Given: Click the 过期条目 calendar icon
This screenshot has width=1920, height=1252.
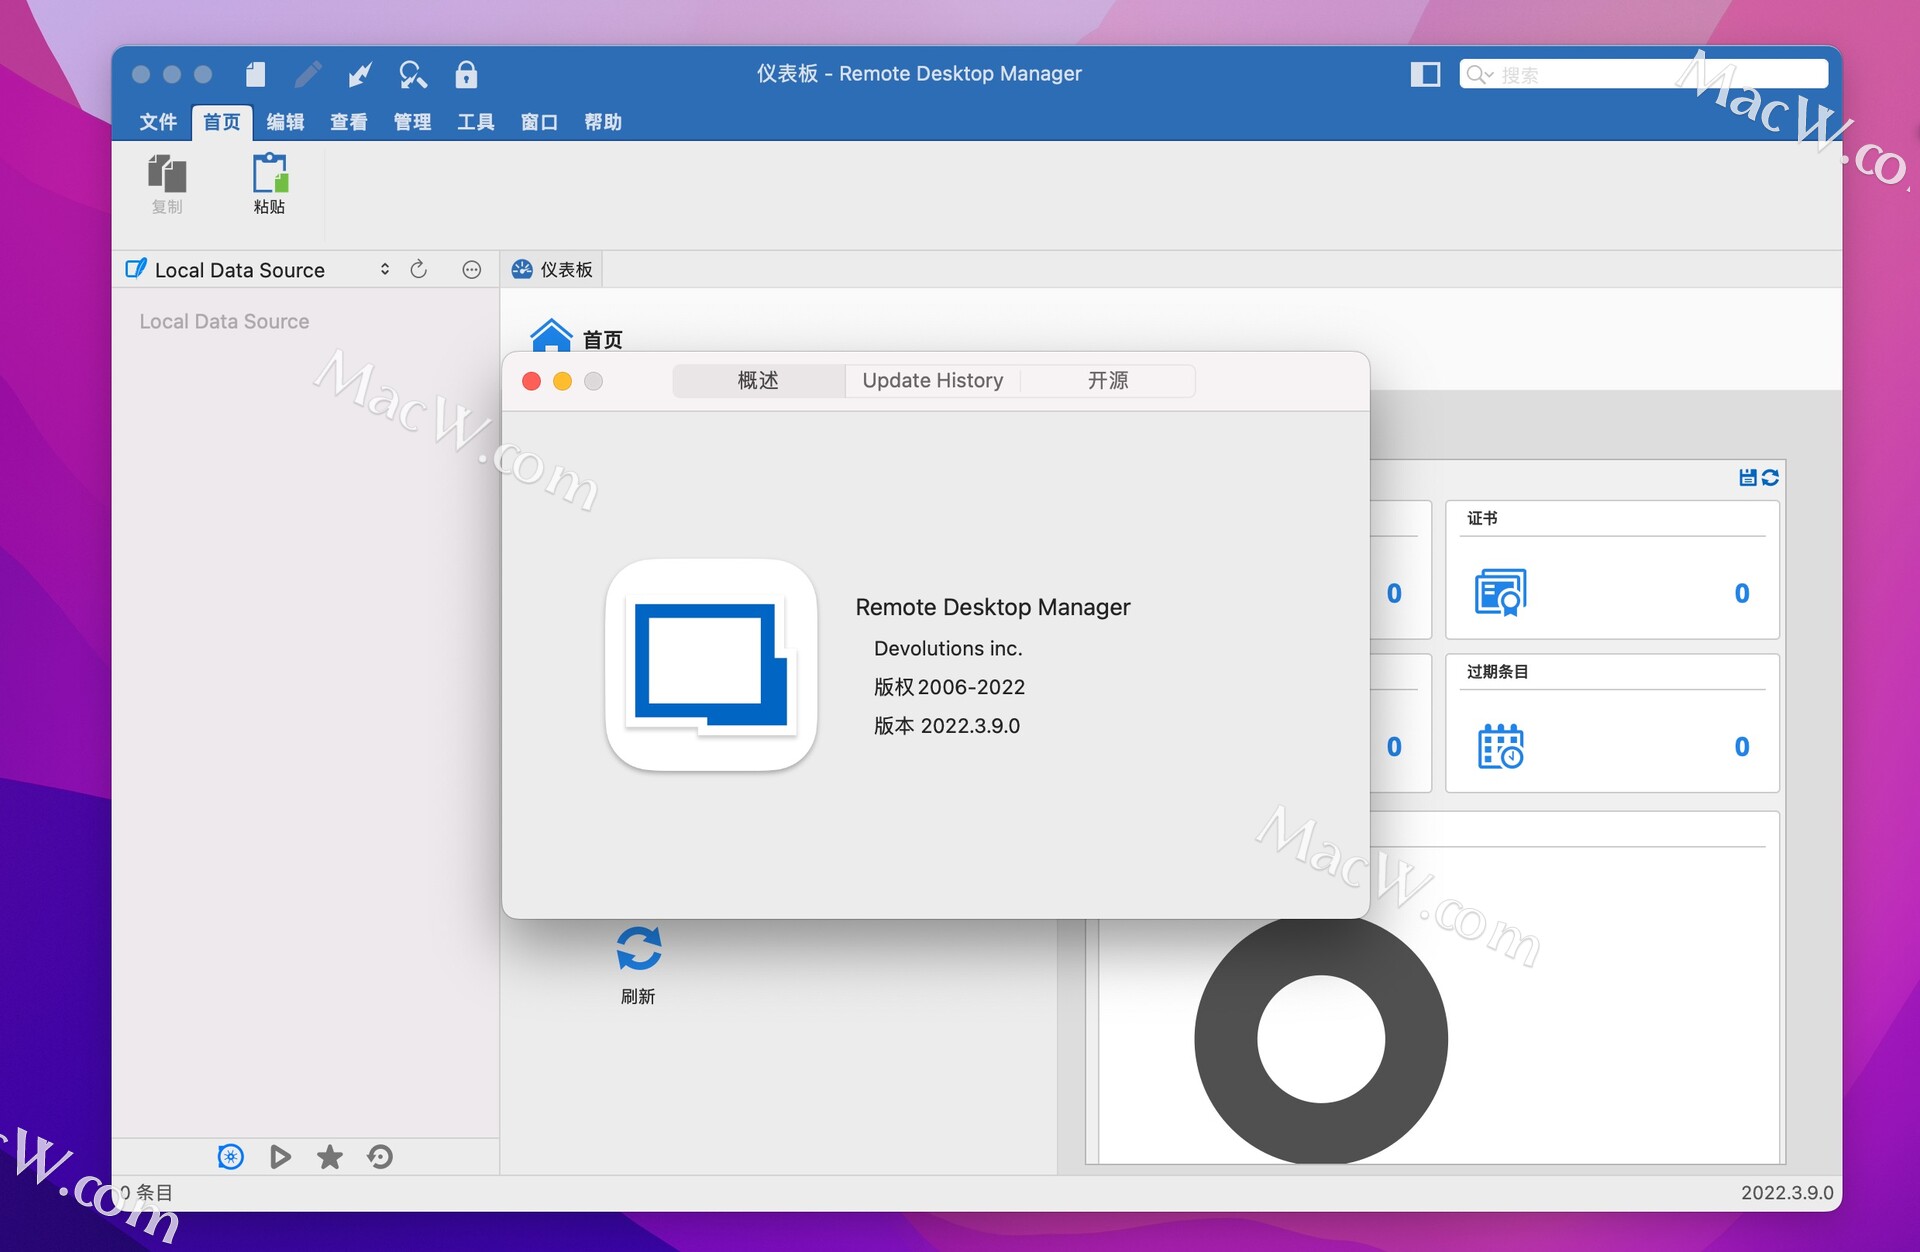Looking at the screenshot, I should pyautogui.click(x=1501, y=746).
